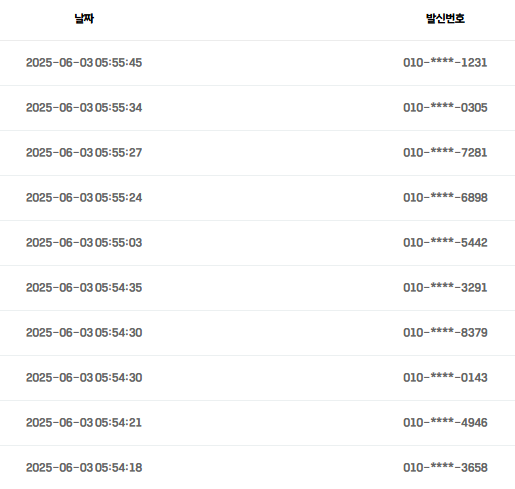Click sender number 010-****-0305
Viewport: 515px width, 489px height.
coord(445,107)
